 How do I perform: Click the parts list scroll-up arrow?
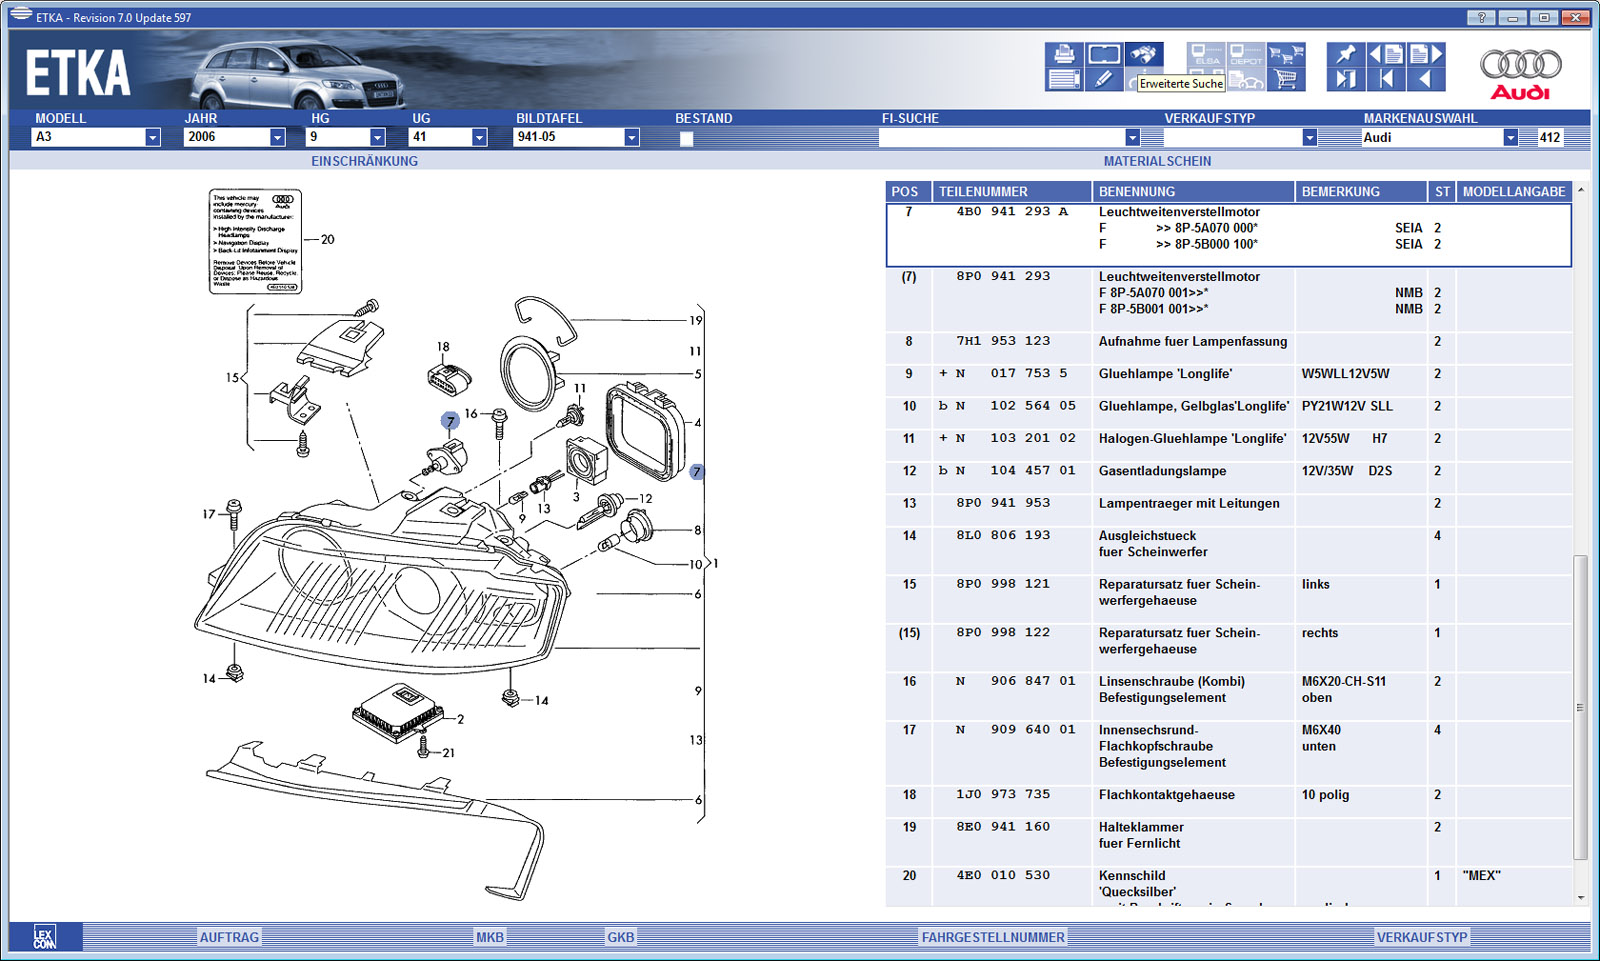click(x=1581, y=190)
